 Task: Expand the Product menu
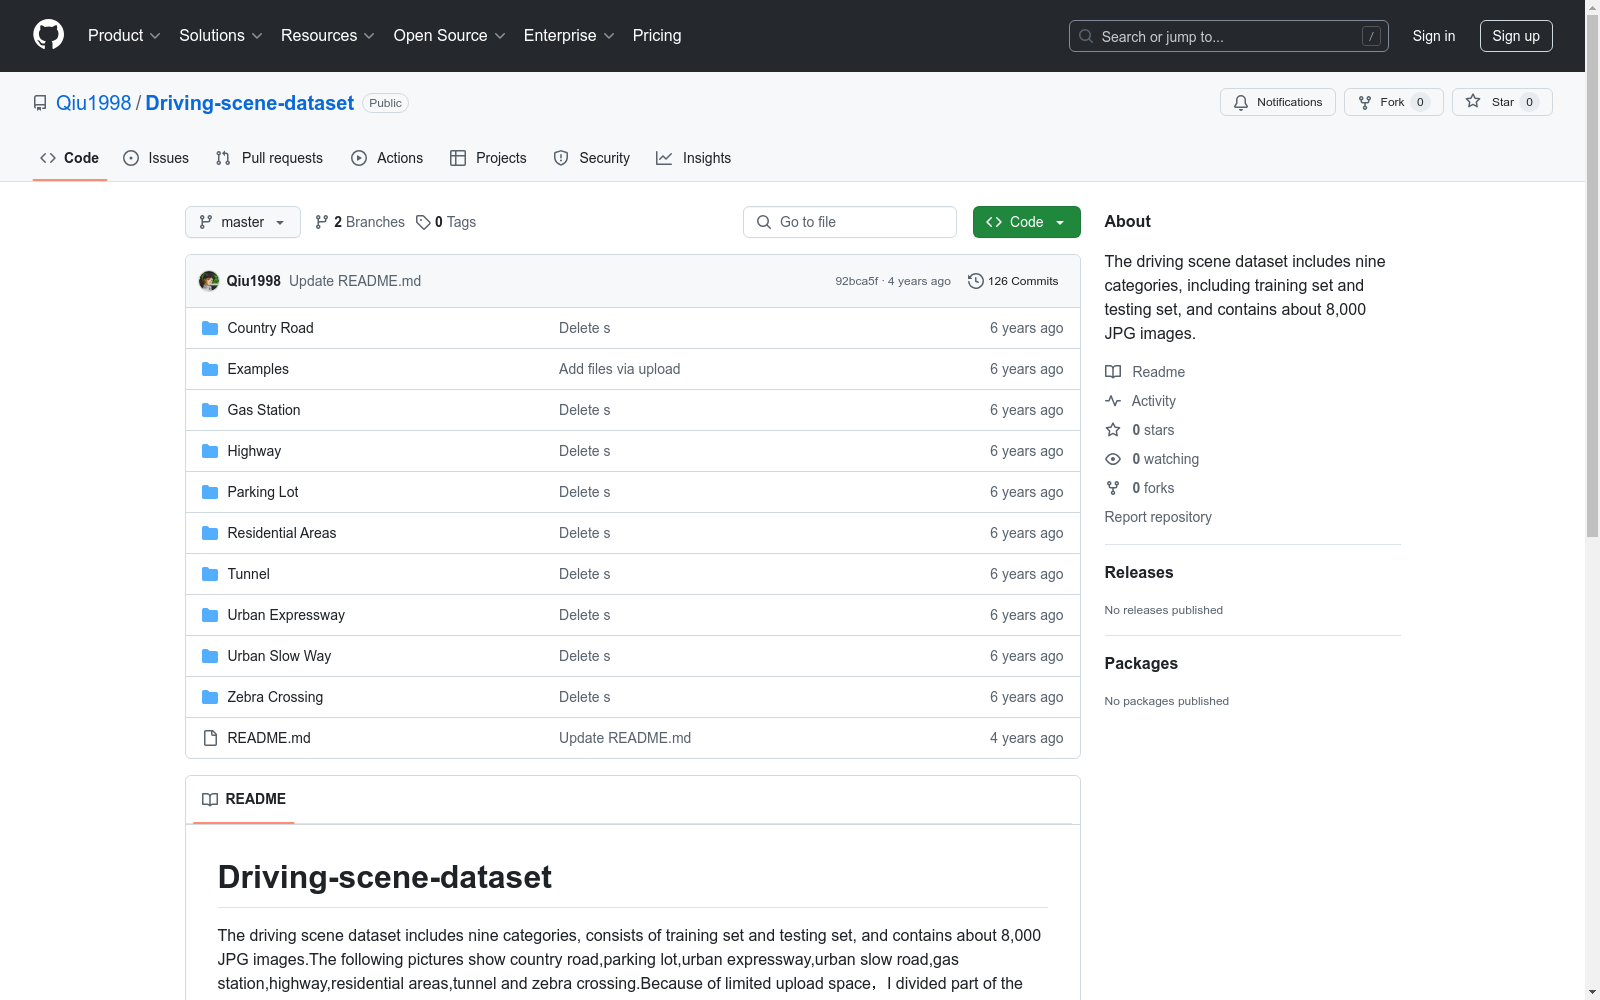(x=124, y=36)
